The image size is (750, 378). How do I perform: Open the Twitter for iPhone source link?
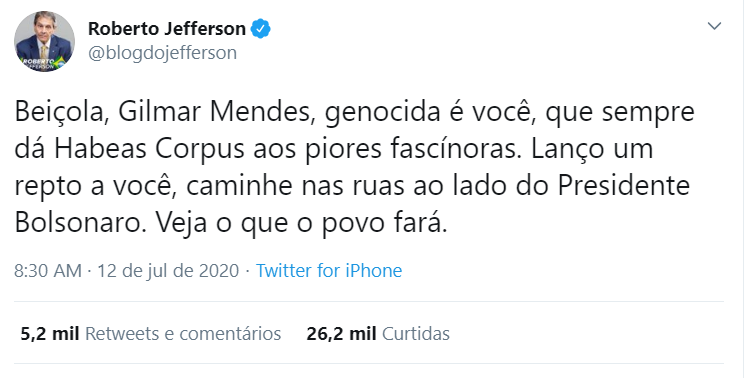tap(329, 271)
